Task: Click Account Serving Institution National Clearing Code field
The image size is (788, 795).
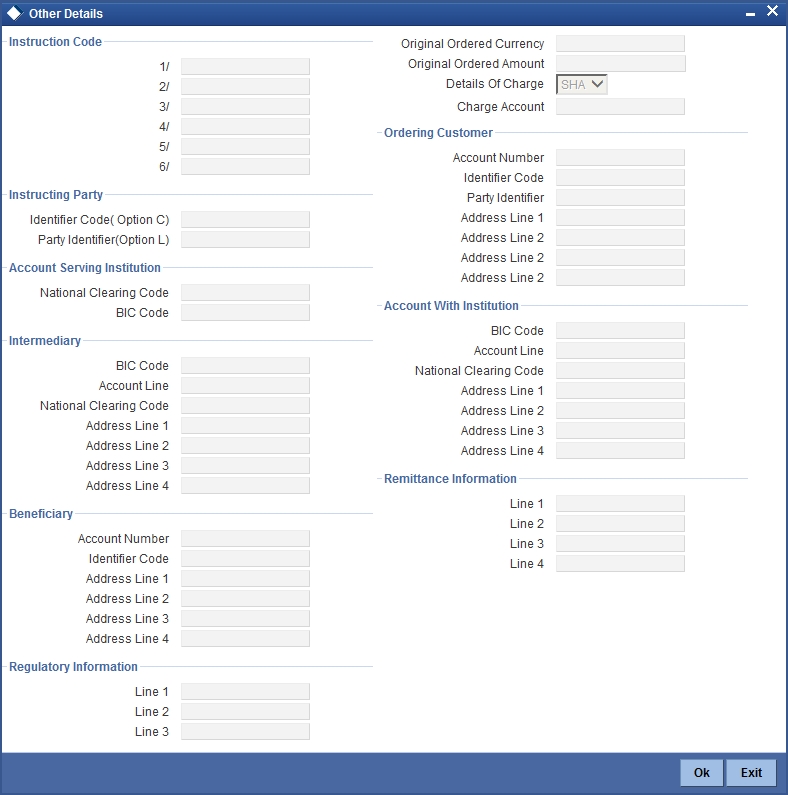Action: point(245,293)
